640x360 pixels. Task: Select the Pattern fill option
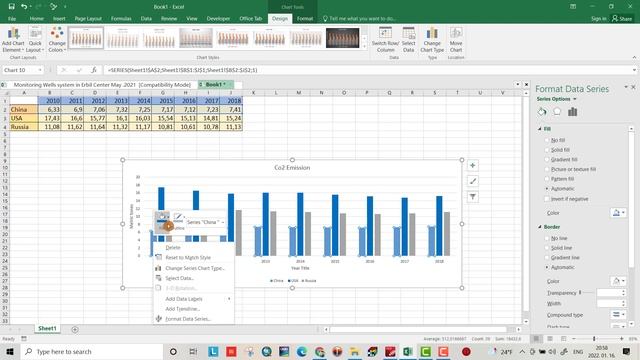coord(547,179)
